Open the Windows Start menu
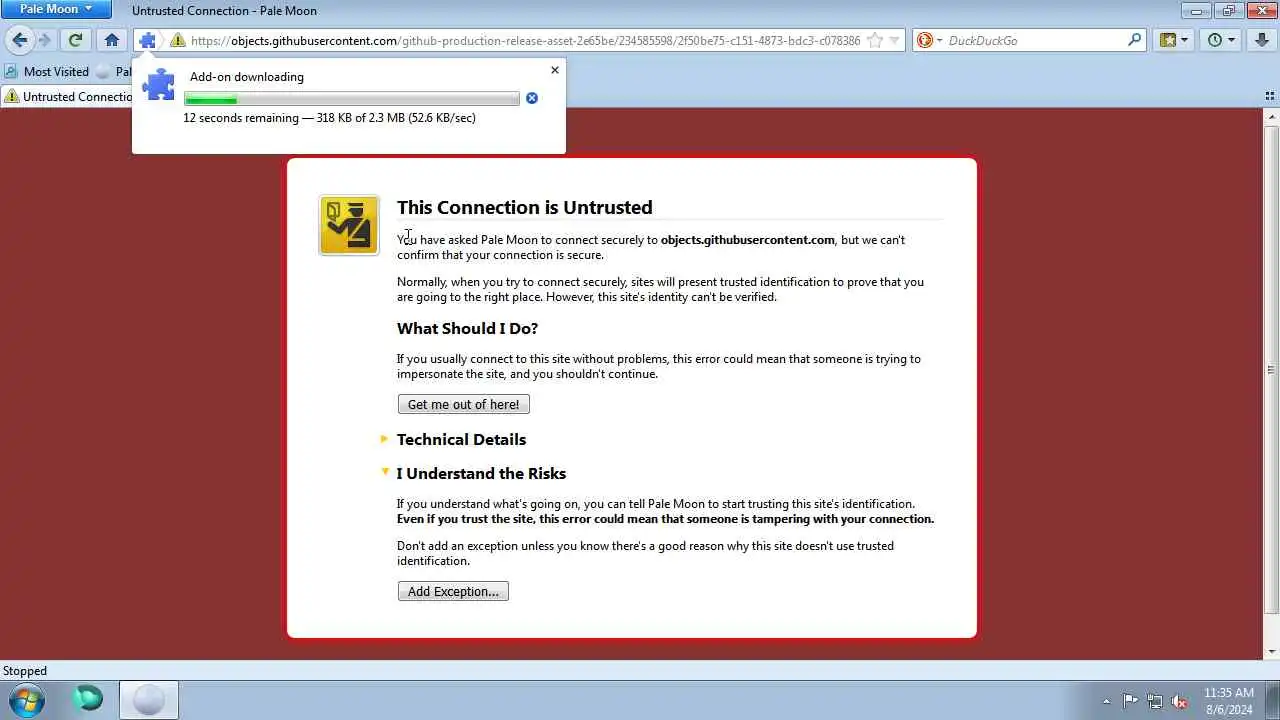The image size is (1280, 720). click(x=27, y=700)
